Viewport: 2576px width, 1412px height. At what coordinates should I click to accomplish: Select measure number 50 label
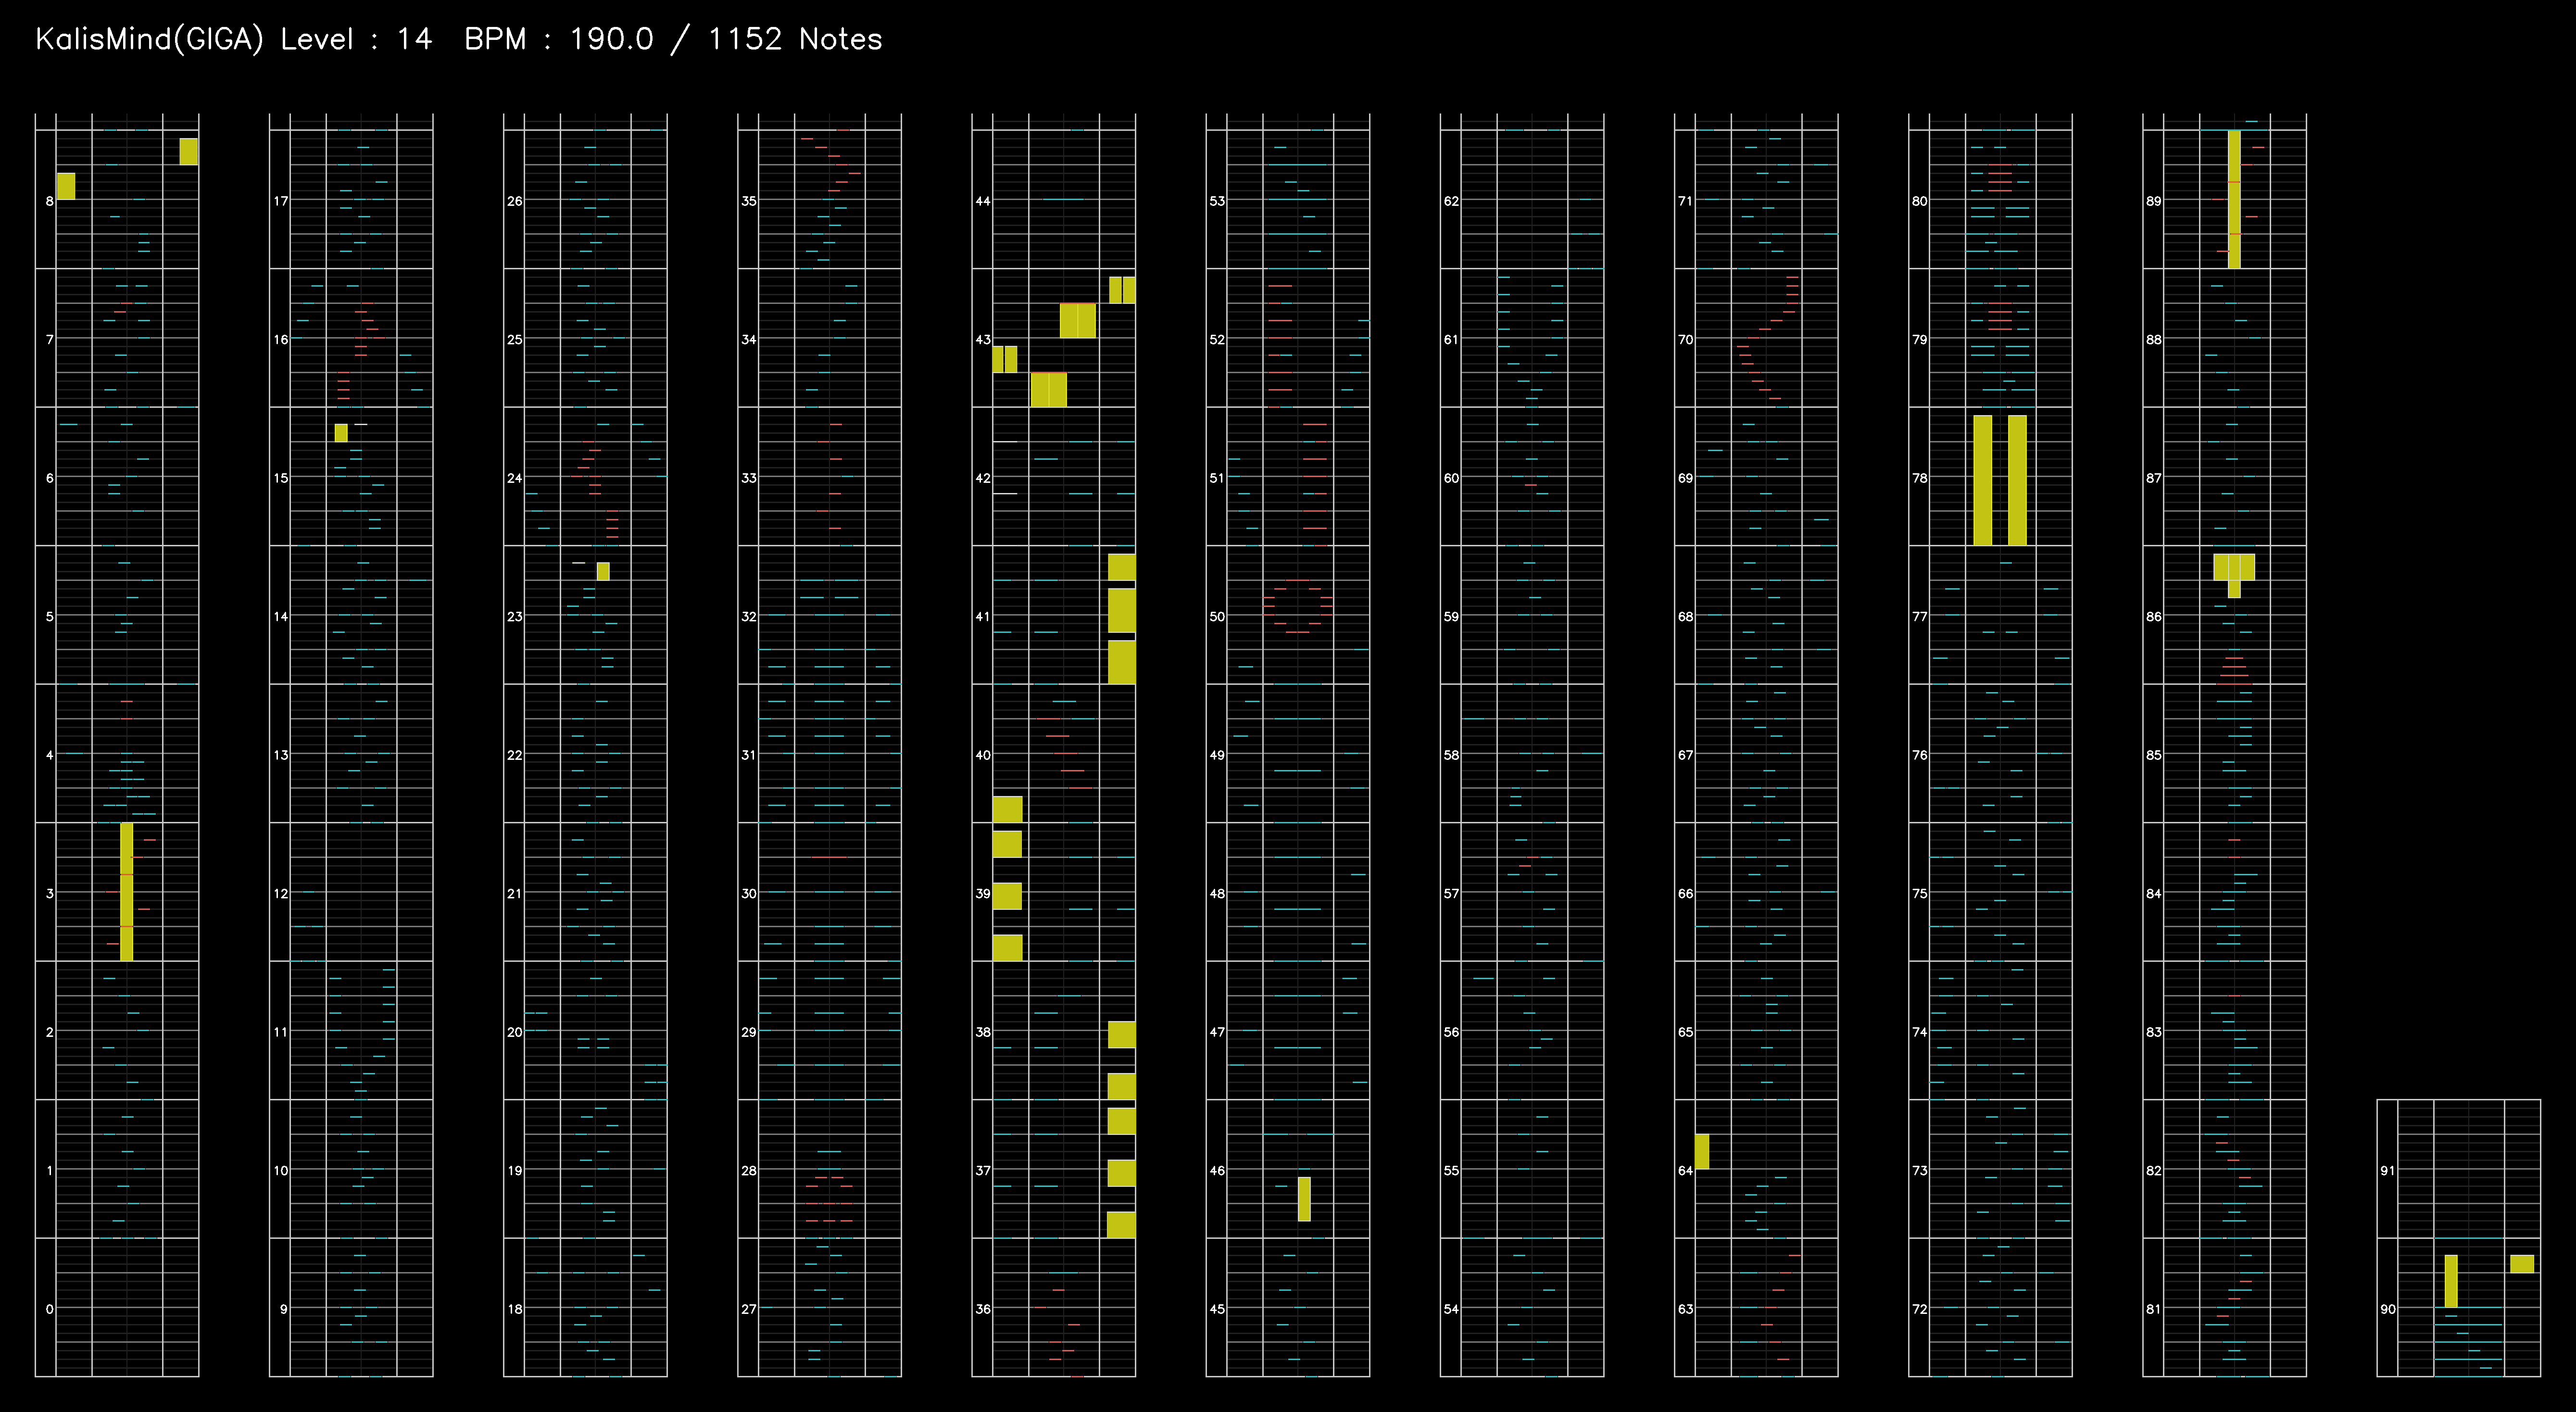(x=1217, y=617)
